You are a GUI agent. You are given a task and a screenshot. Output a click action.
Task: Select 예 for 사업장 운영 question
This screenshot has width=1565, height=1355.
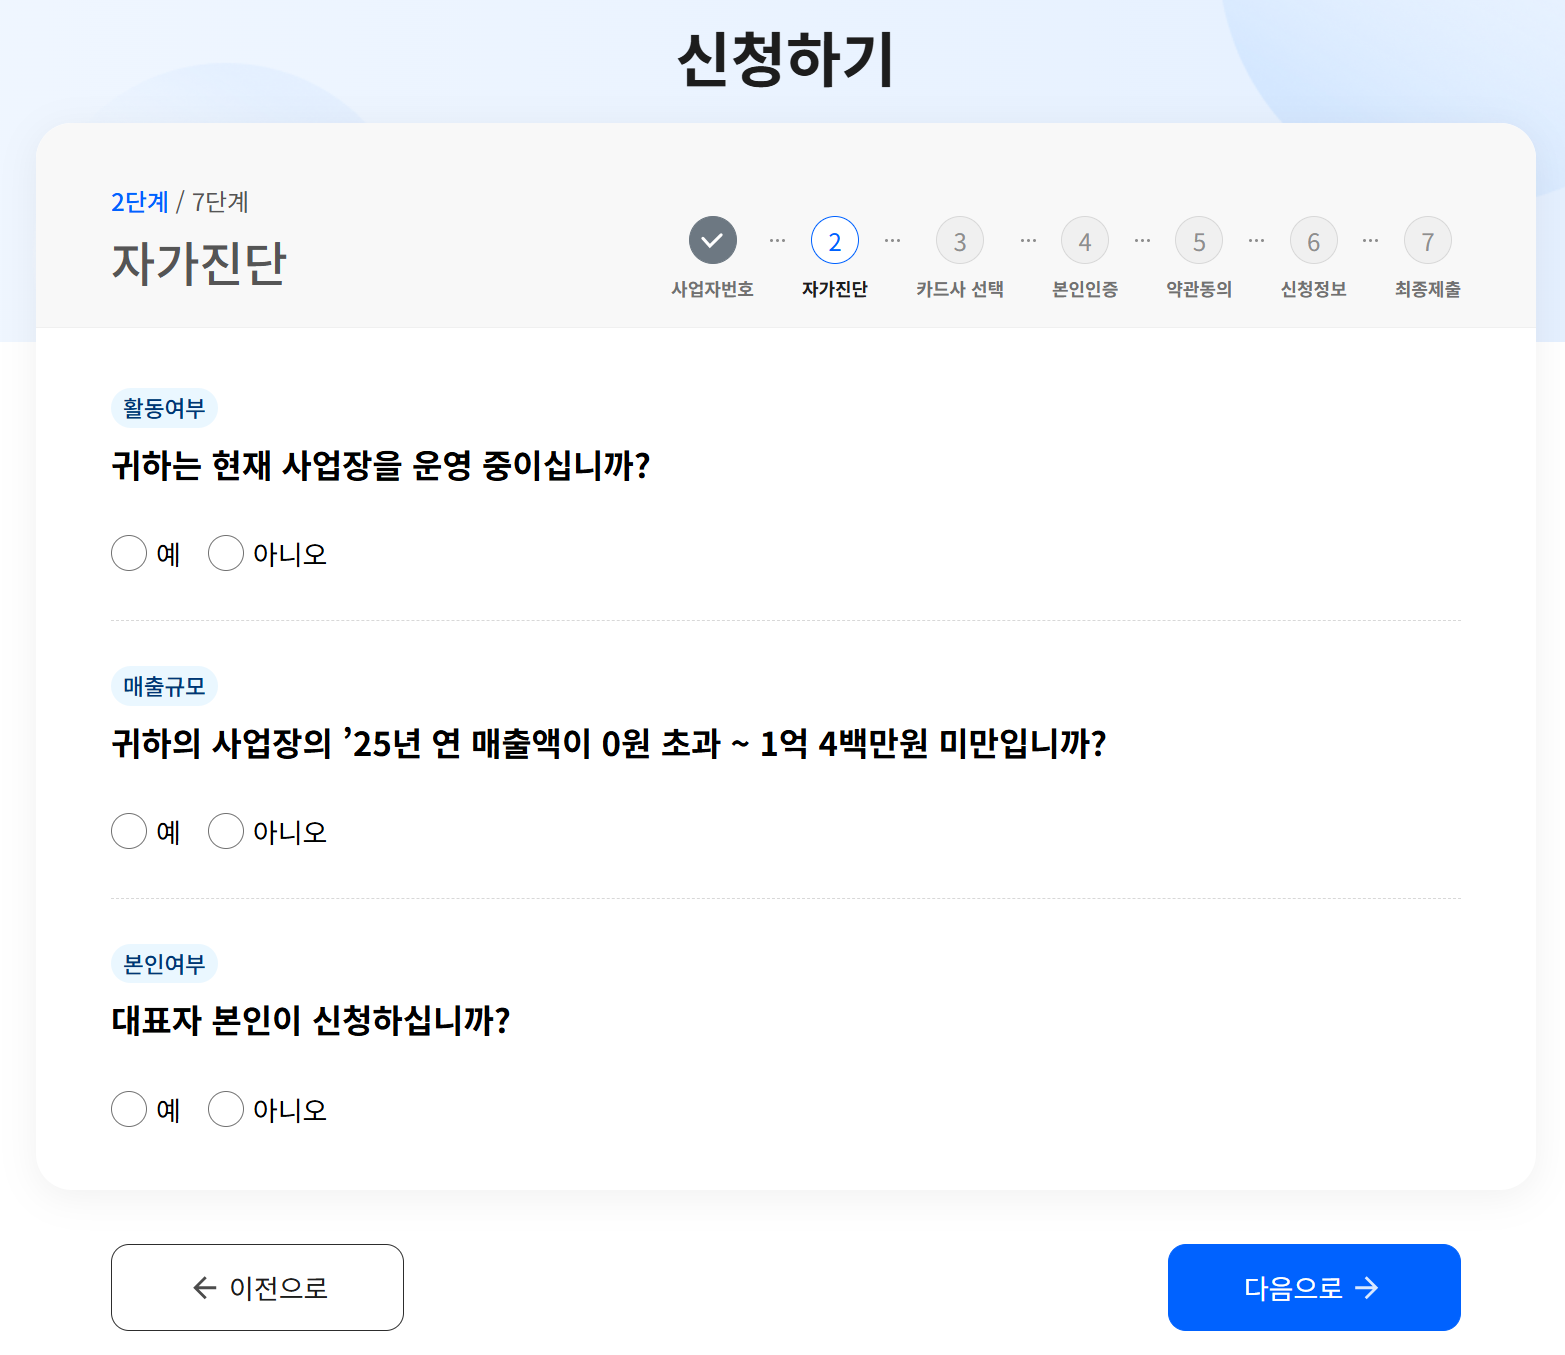pos(129,553)
